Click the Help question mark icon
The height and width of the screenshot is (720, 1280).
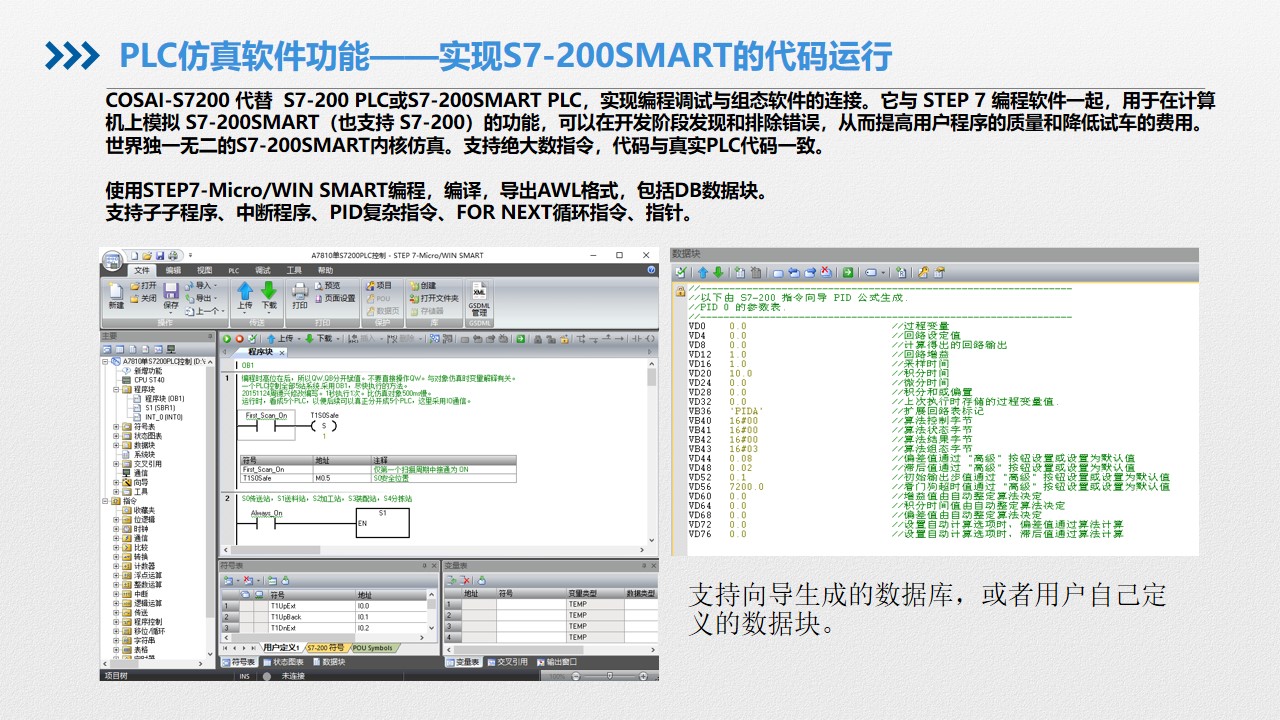point(652,270)
